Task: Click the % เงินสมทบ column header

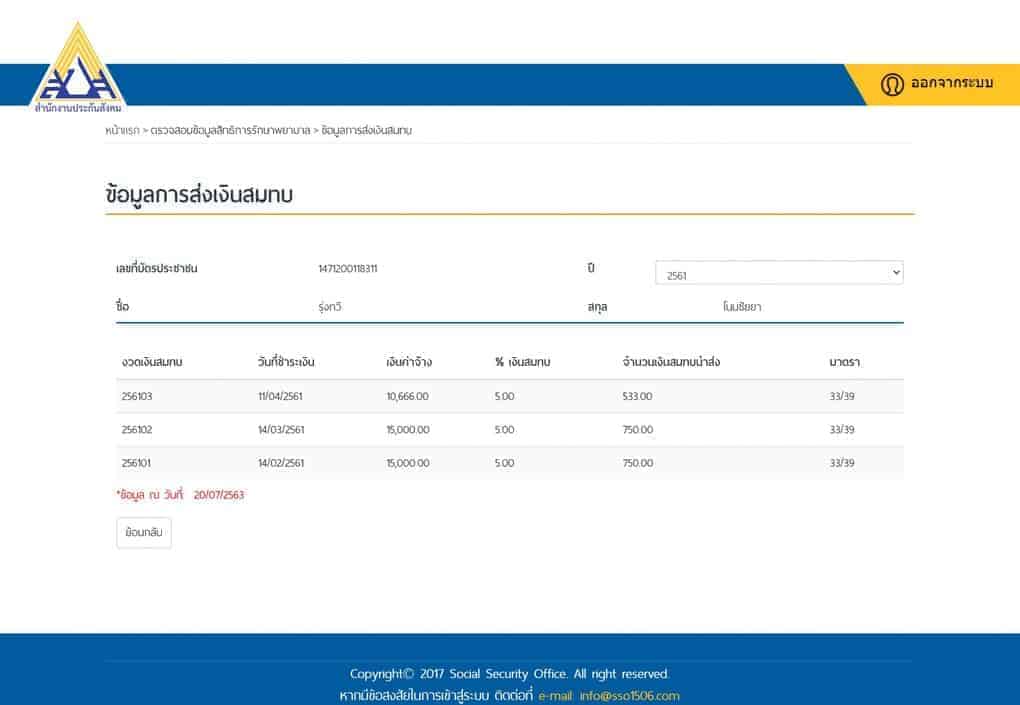Action: point(522,362)
